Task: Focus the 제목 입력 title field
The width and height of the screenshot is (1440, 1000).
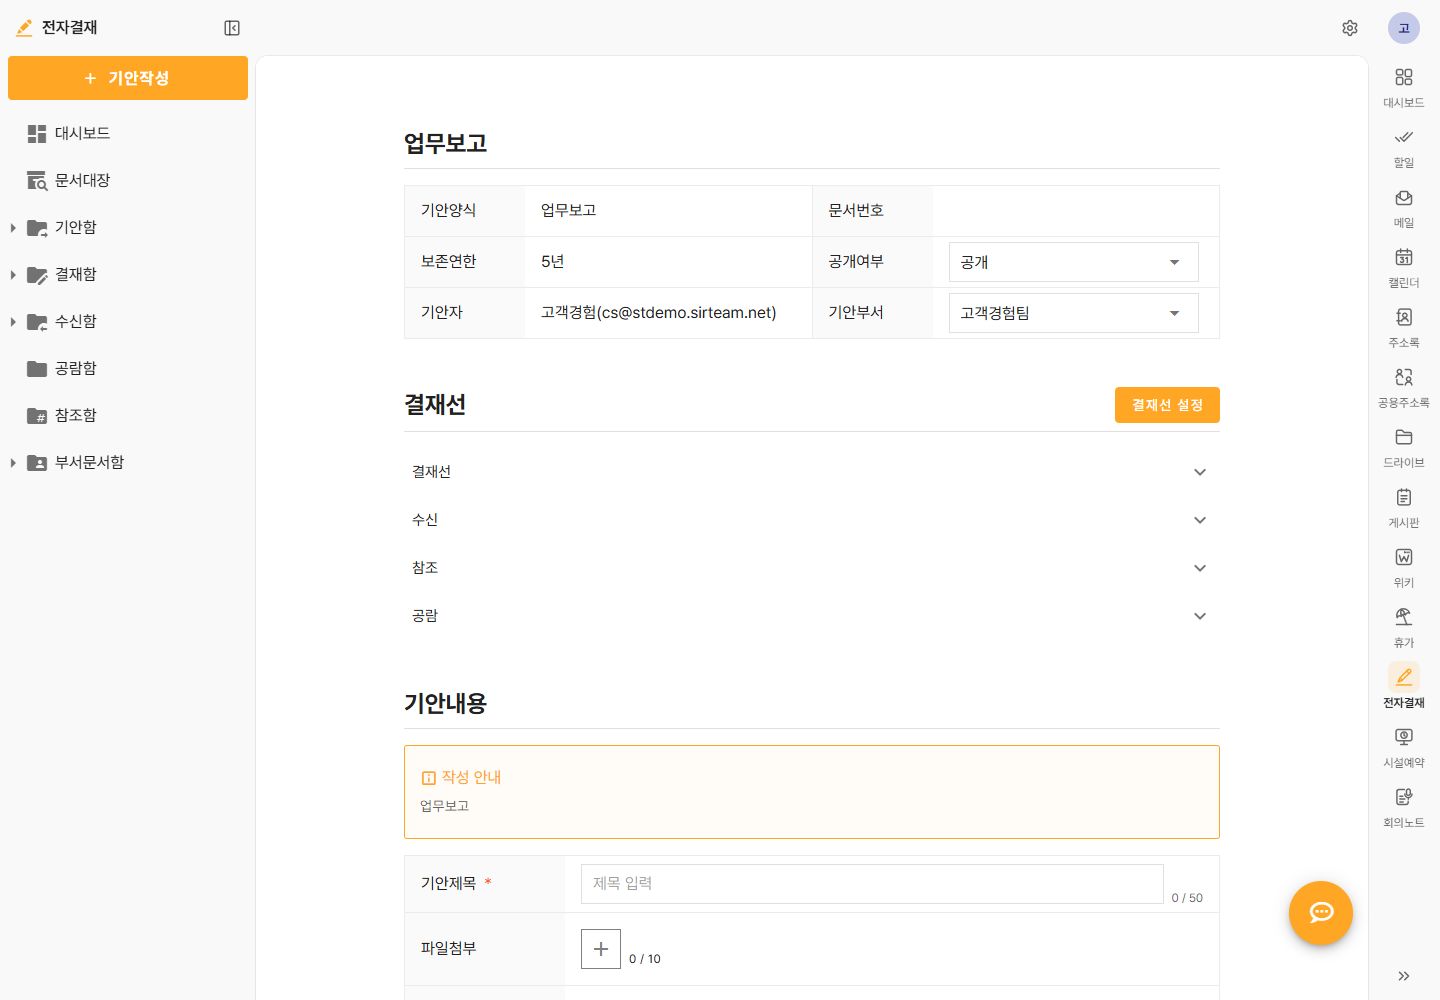Action: pyautogui.click(x=872, y=884)
